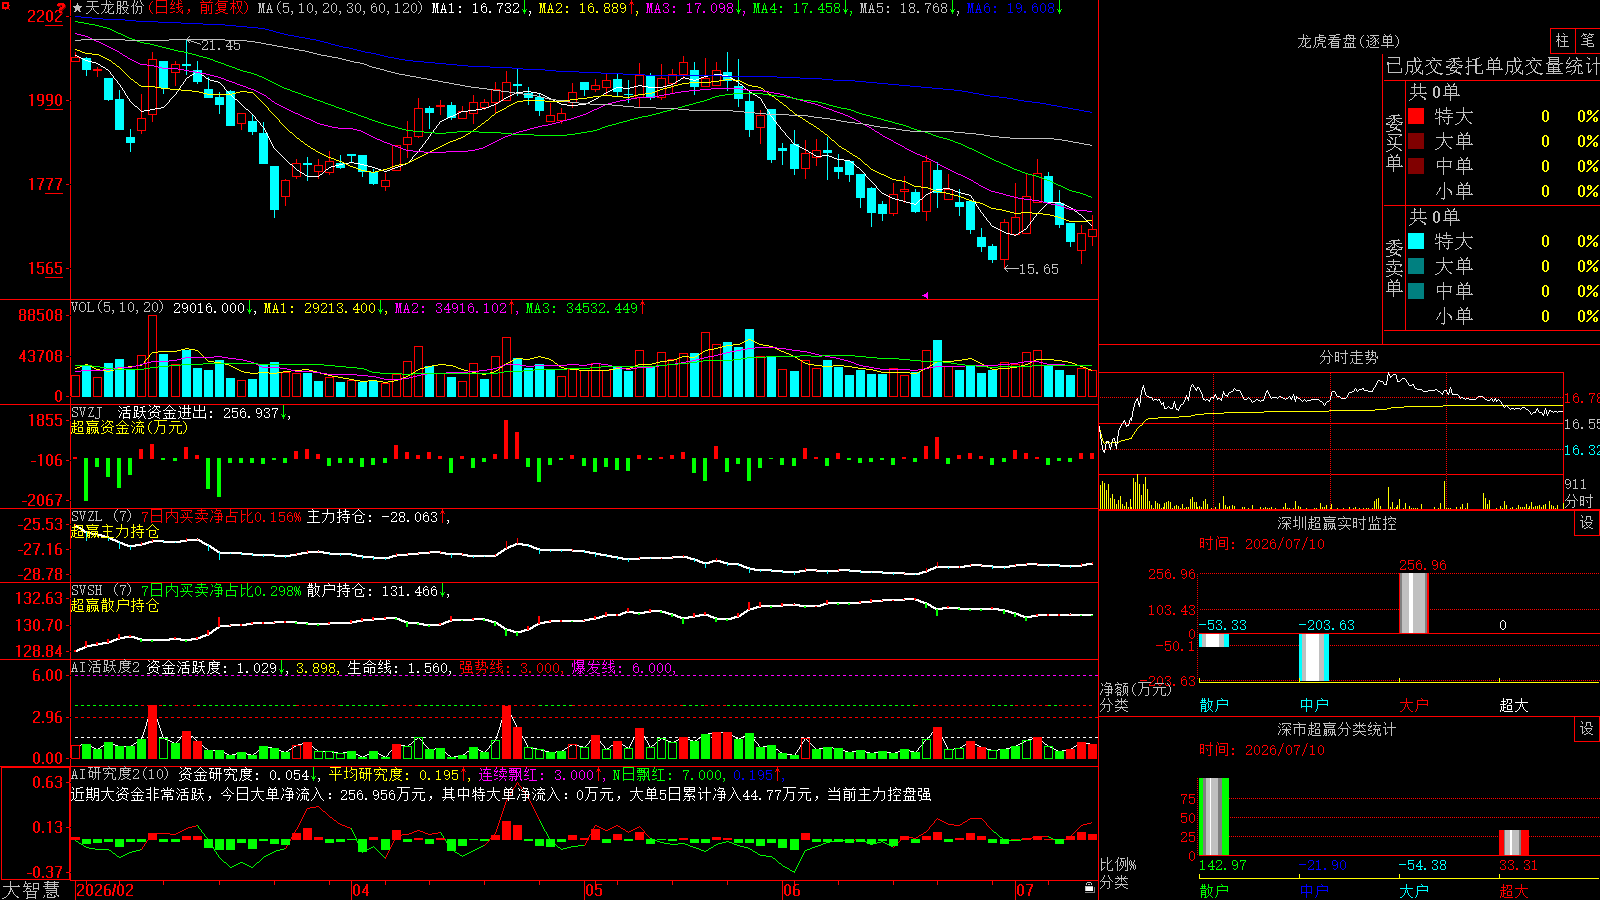Click the 超赢主力持仓 label
This screenshot has height=900, width=1600.
[x=115, y=531]
